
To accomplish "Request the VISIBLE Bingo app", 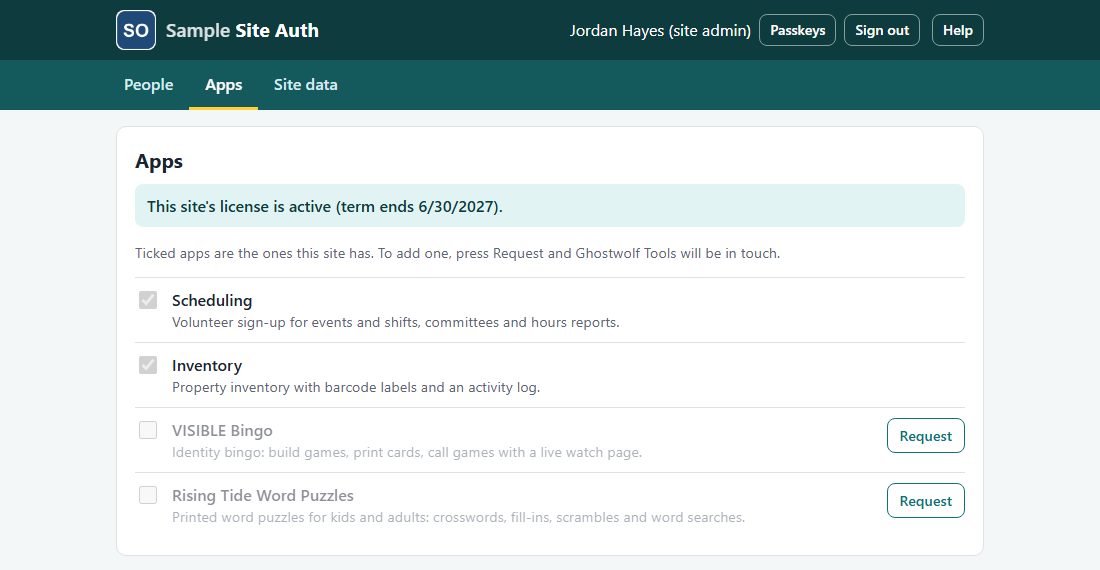I will pyautogui.click(x=925, y=435).
